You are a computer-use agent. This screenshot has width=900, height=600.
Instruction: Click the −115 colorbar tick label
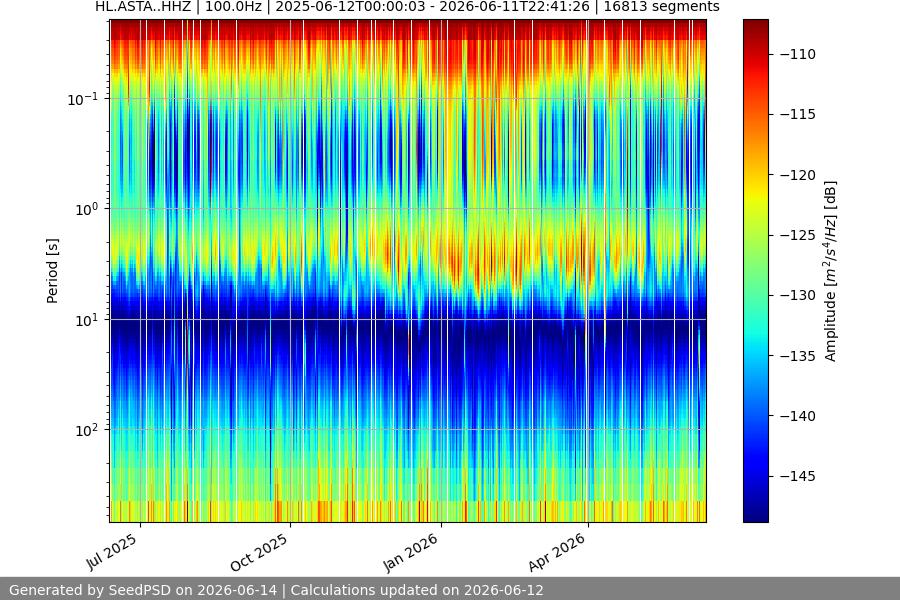[798, 114]
